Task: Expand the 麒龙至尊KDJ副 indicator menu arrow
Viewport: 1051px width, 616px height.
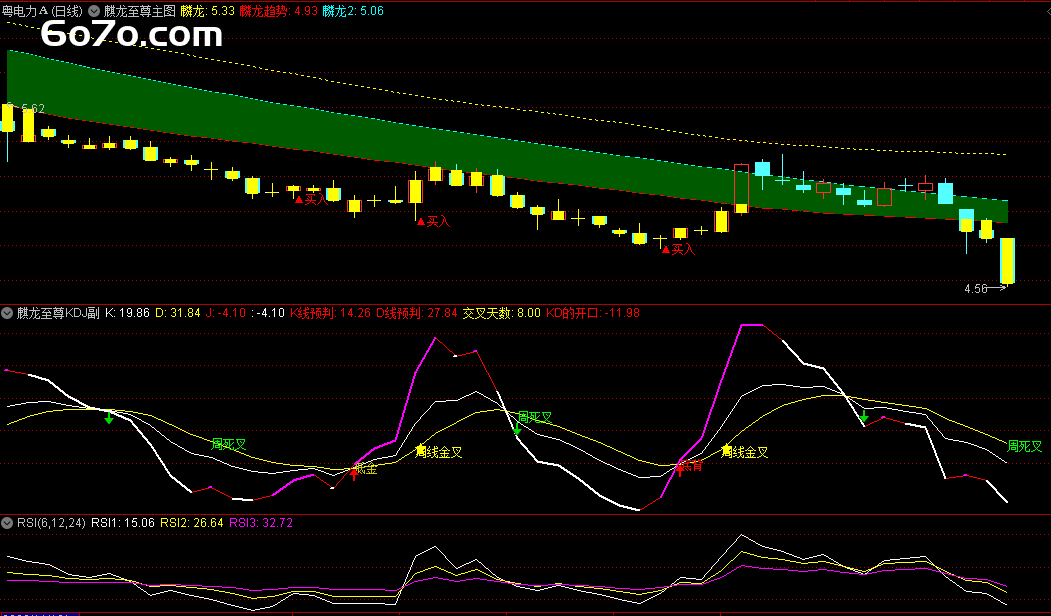Action: click(x=7, y=312)
